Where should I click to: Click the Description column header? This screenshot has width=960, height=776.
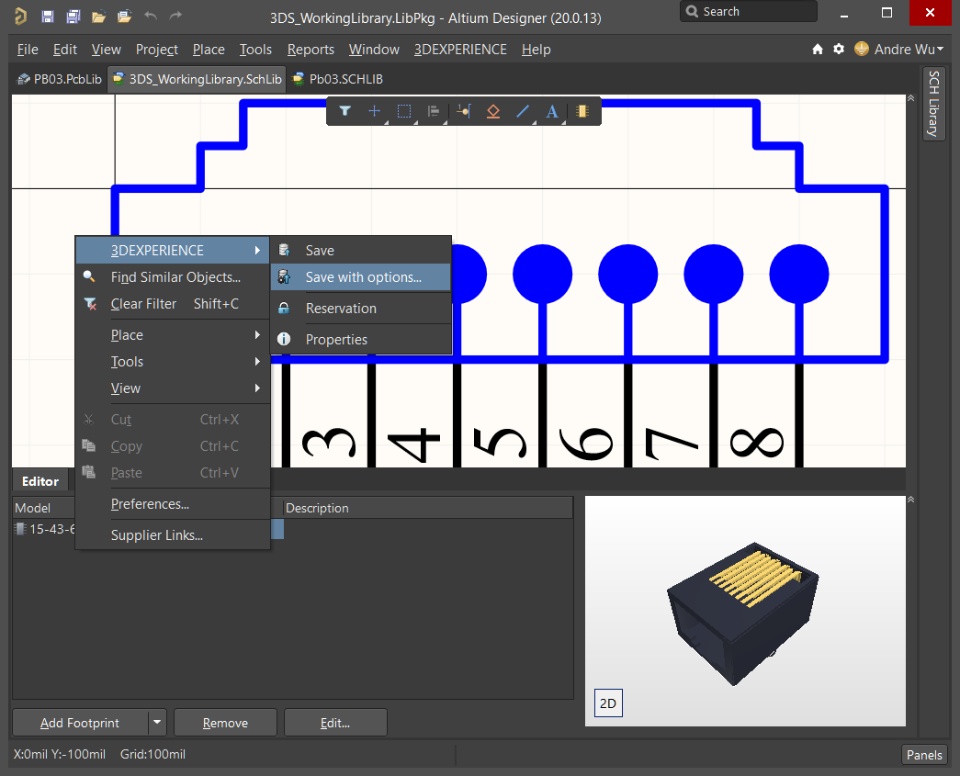427,508
